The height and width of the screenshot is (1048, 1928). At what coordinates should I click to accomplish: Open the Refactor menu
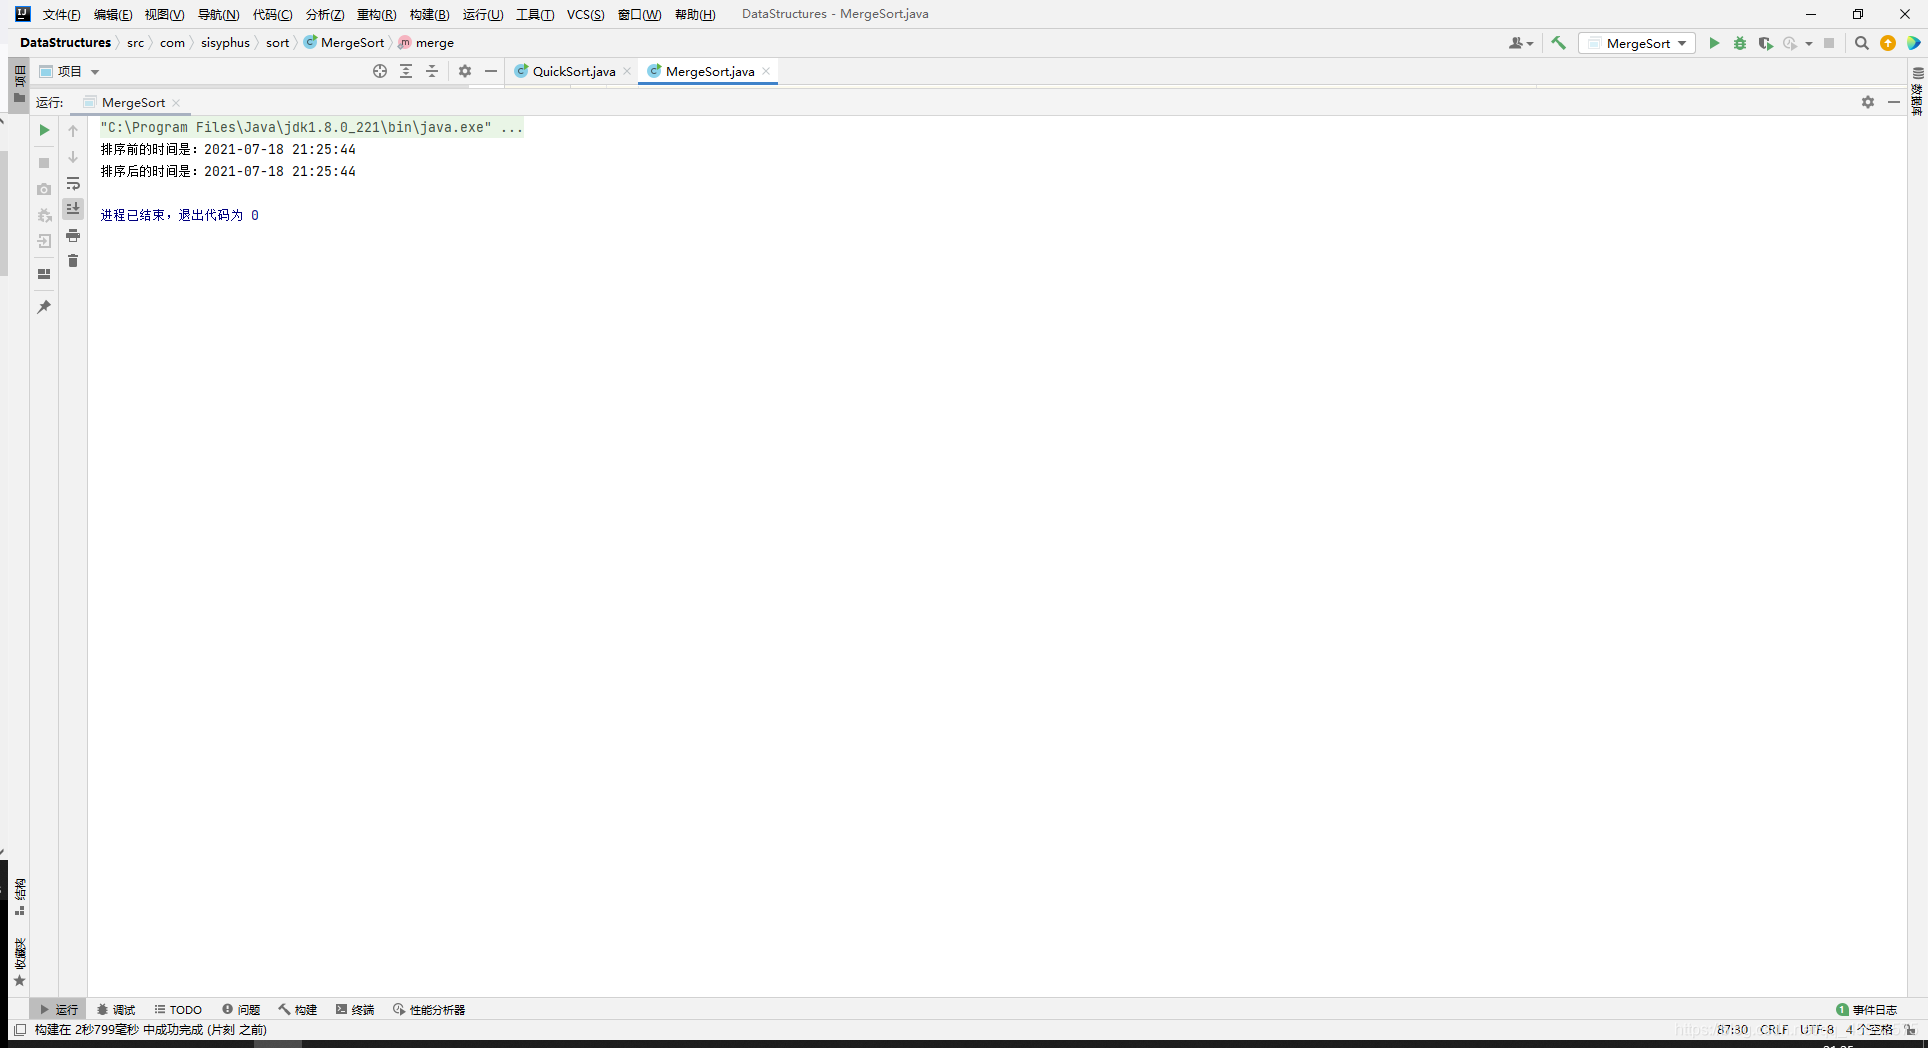[377, 14]
